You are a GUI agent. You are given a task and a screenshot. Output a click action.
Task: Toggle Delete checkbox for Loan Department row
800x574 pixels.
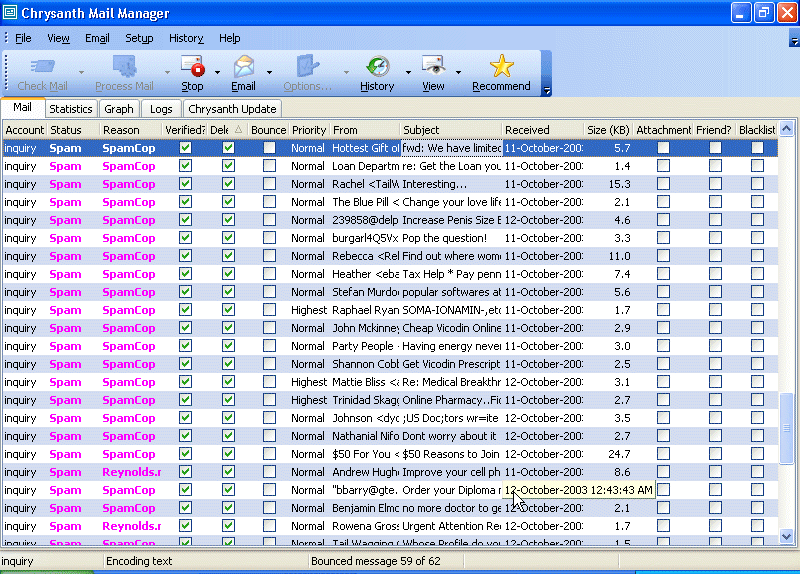[x=228, y=166]
